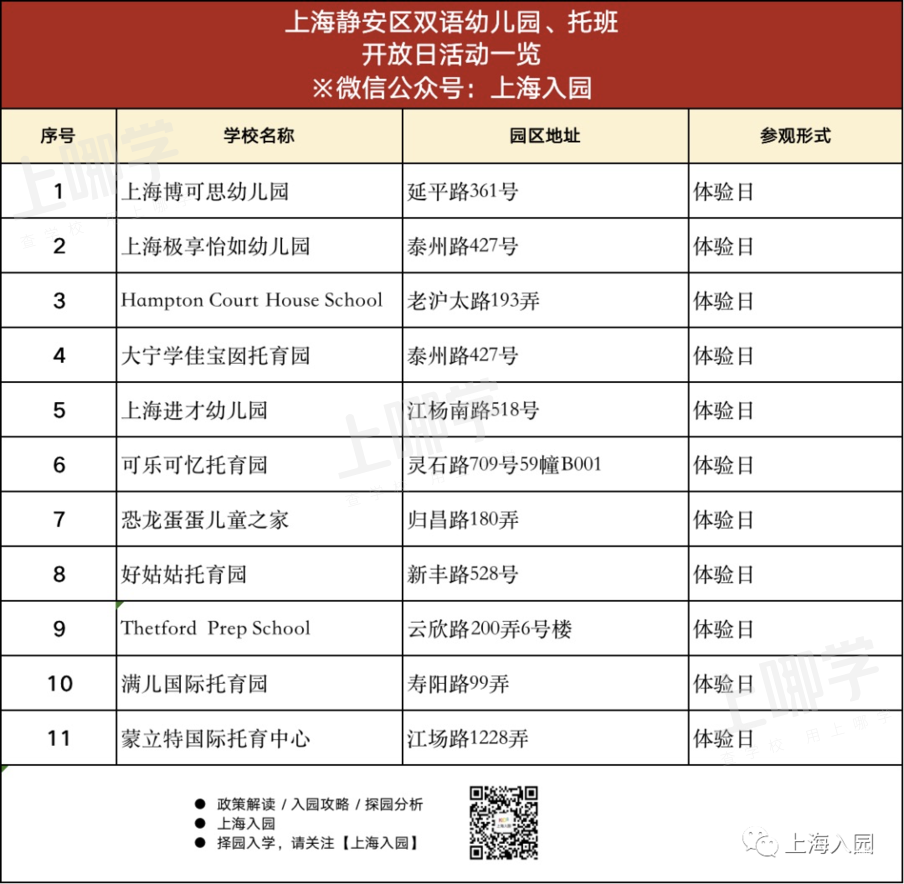Click 体验日 in the Hampton Court House School row

723,300
